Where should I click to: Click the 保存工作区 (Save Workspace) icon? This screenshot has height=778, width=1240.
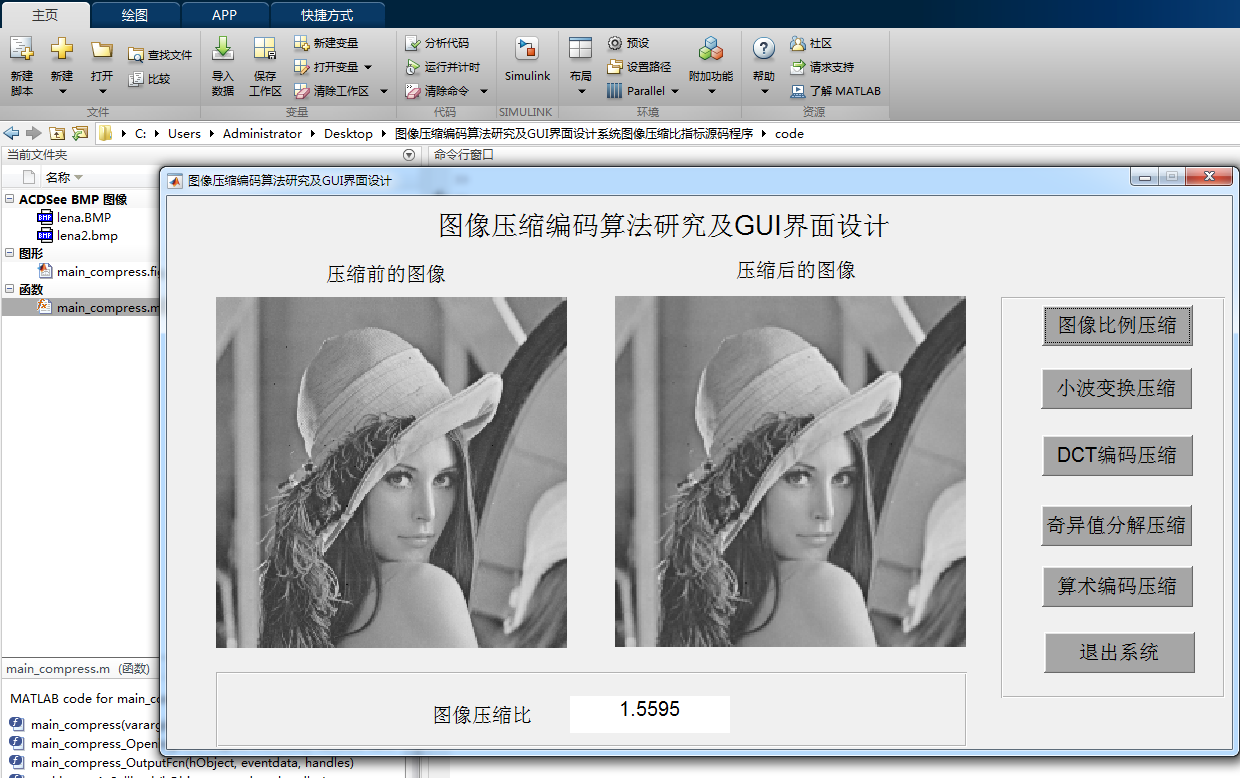265,48
